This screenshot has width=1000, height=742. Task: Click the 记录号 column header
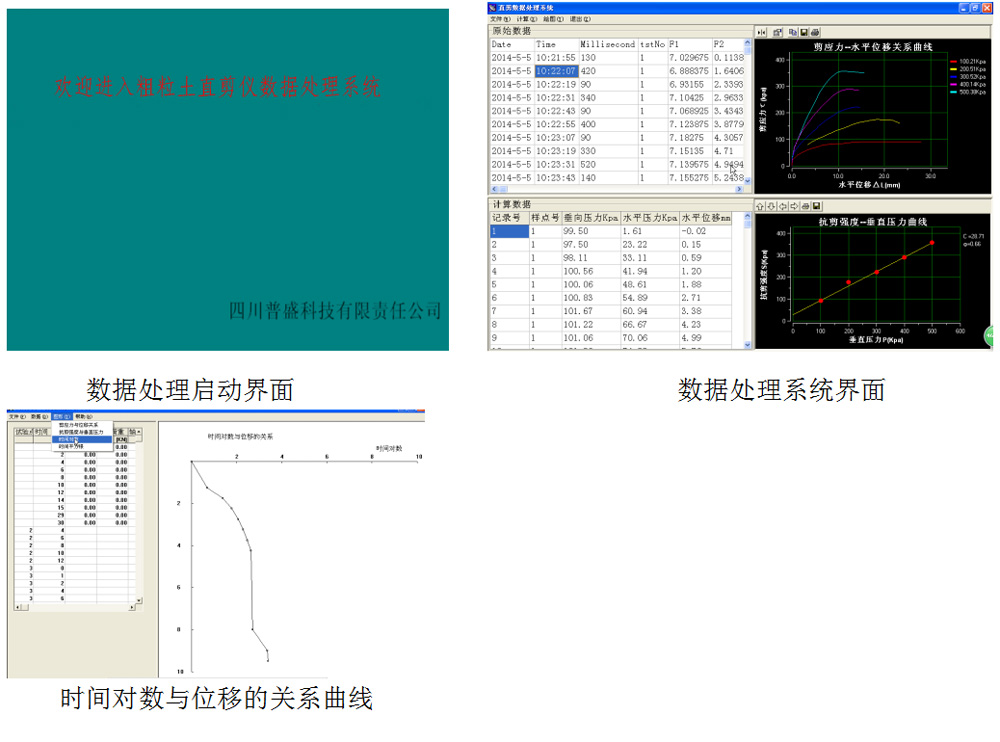click(x=510, y=218)
